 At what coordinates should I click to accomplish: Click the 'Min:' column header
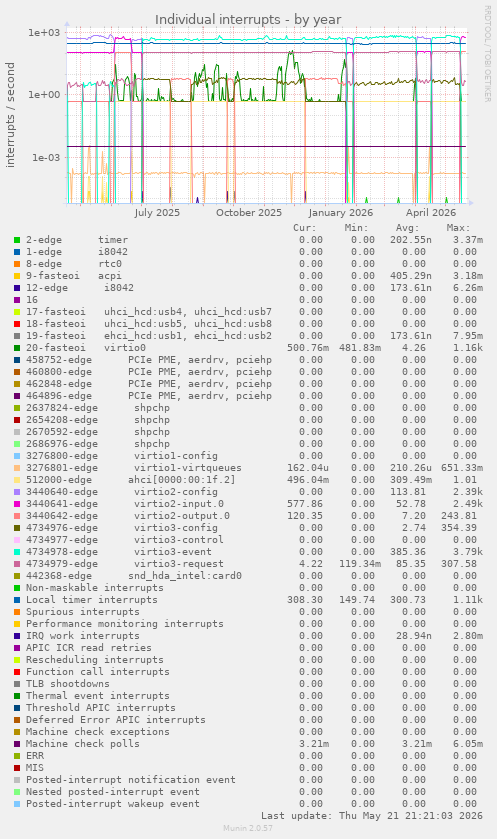point(356,228)
